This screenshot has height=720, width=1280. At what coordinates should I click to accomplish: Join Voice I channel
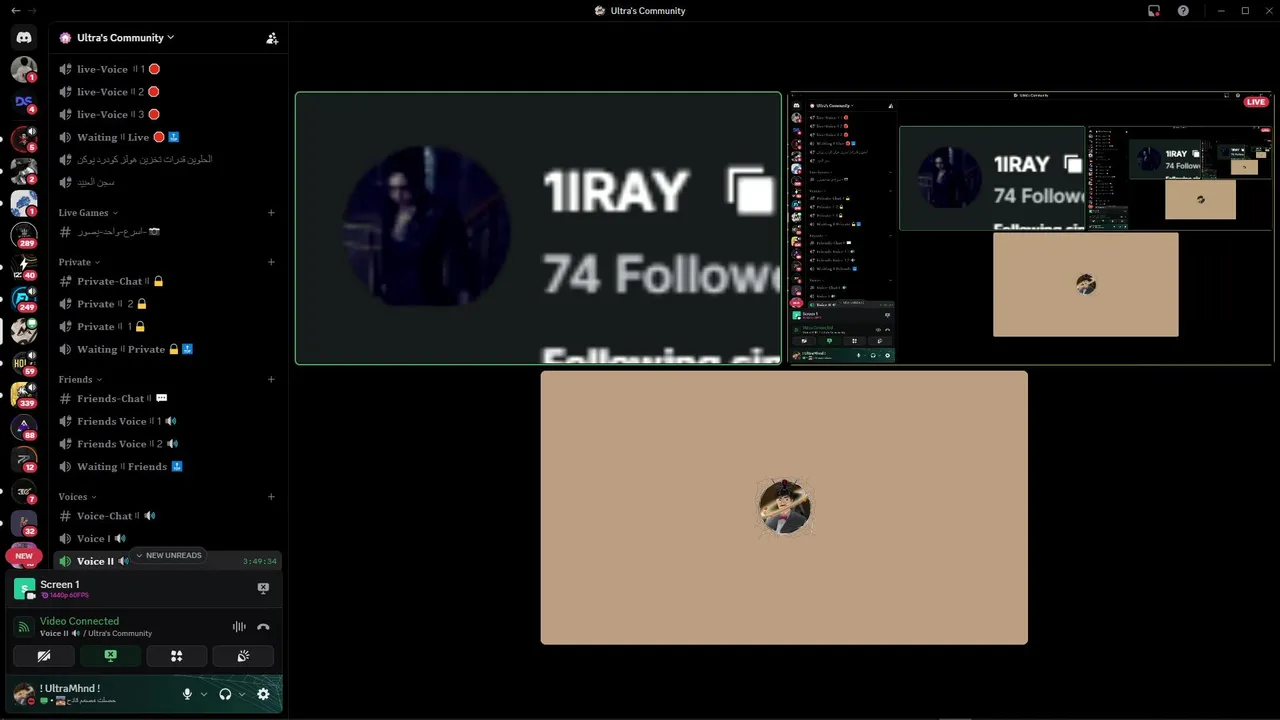pyautogui.click(x=167, y=538)
